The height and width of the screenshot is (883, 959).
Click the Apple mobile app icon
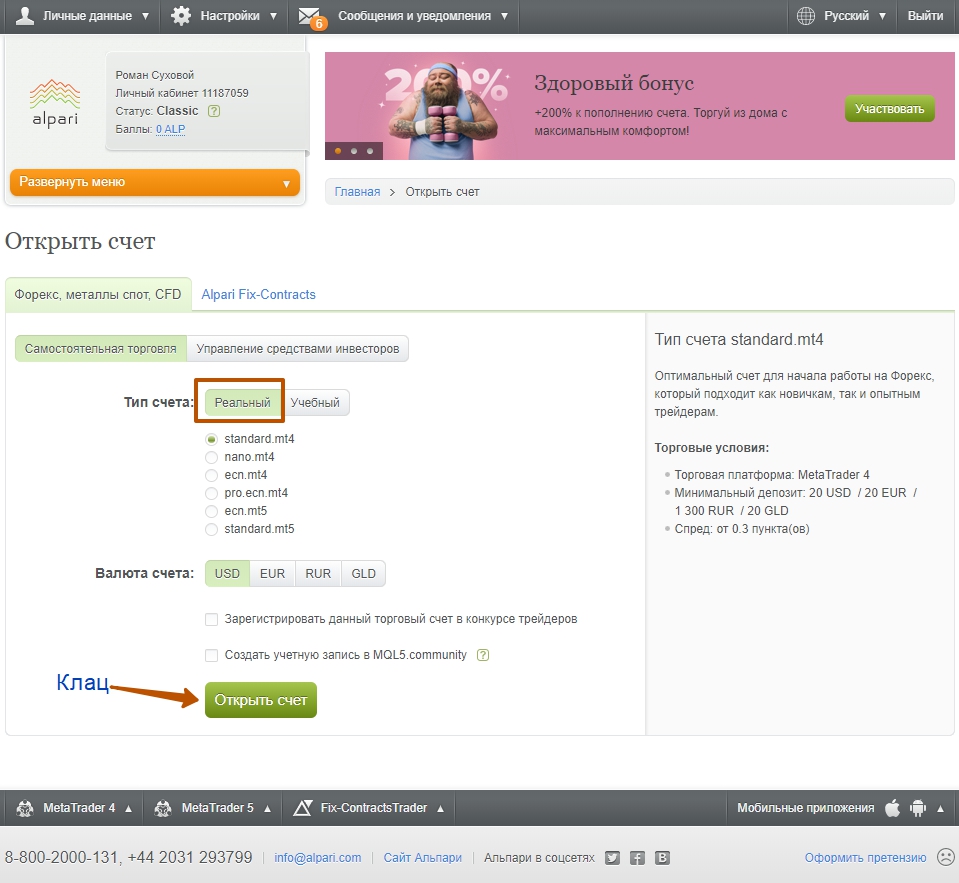892,808
